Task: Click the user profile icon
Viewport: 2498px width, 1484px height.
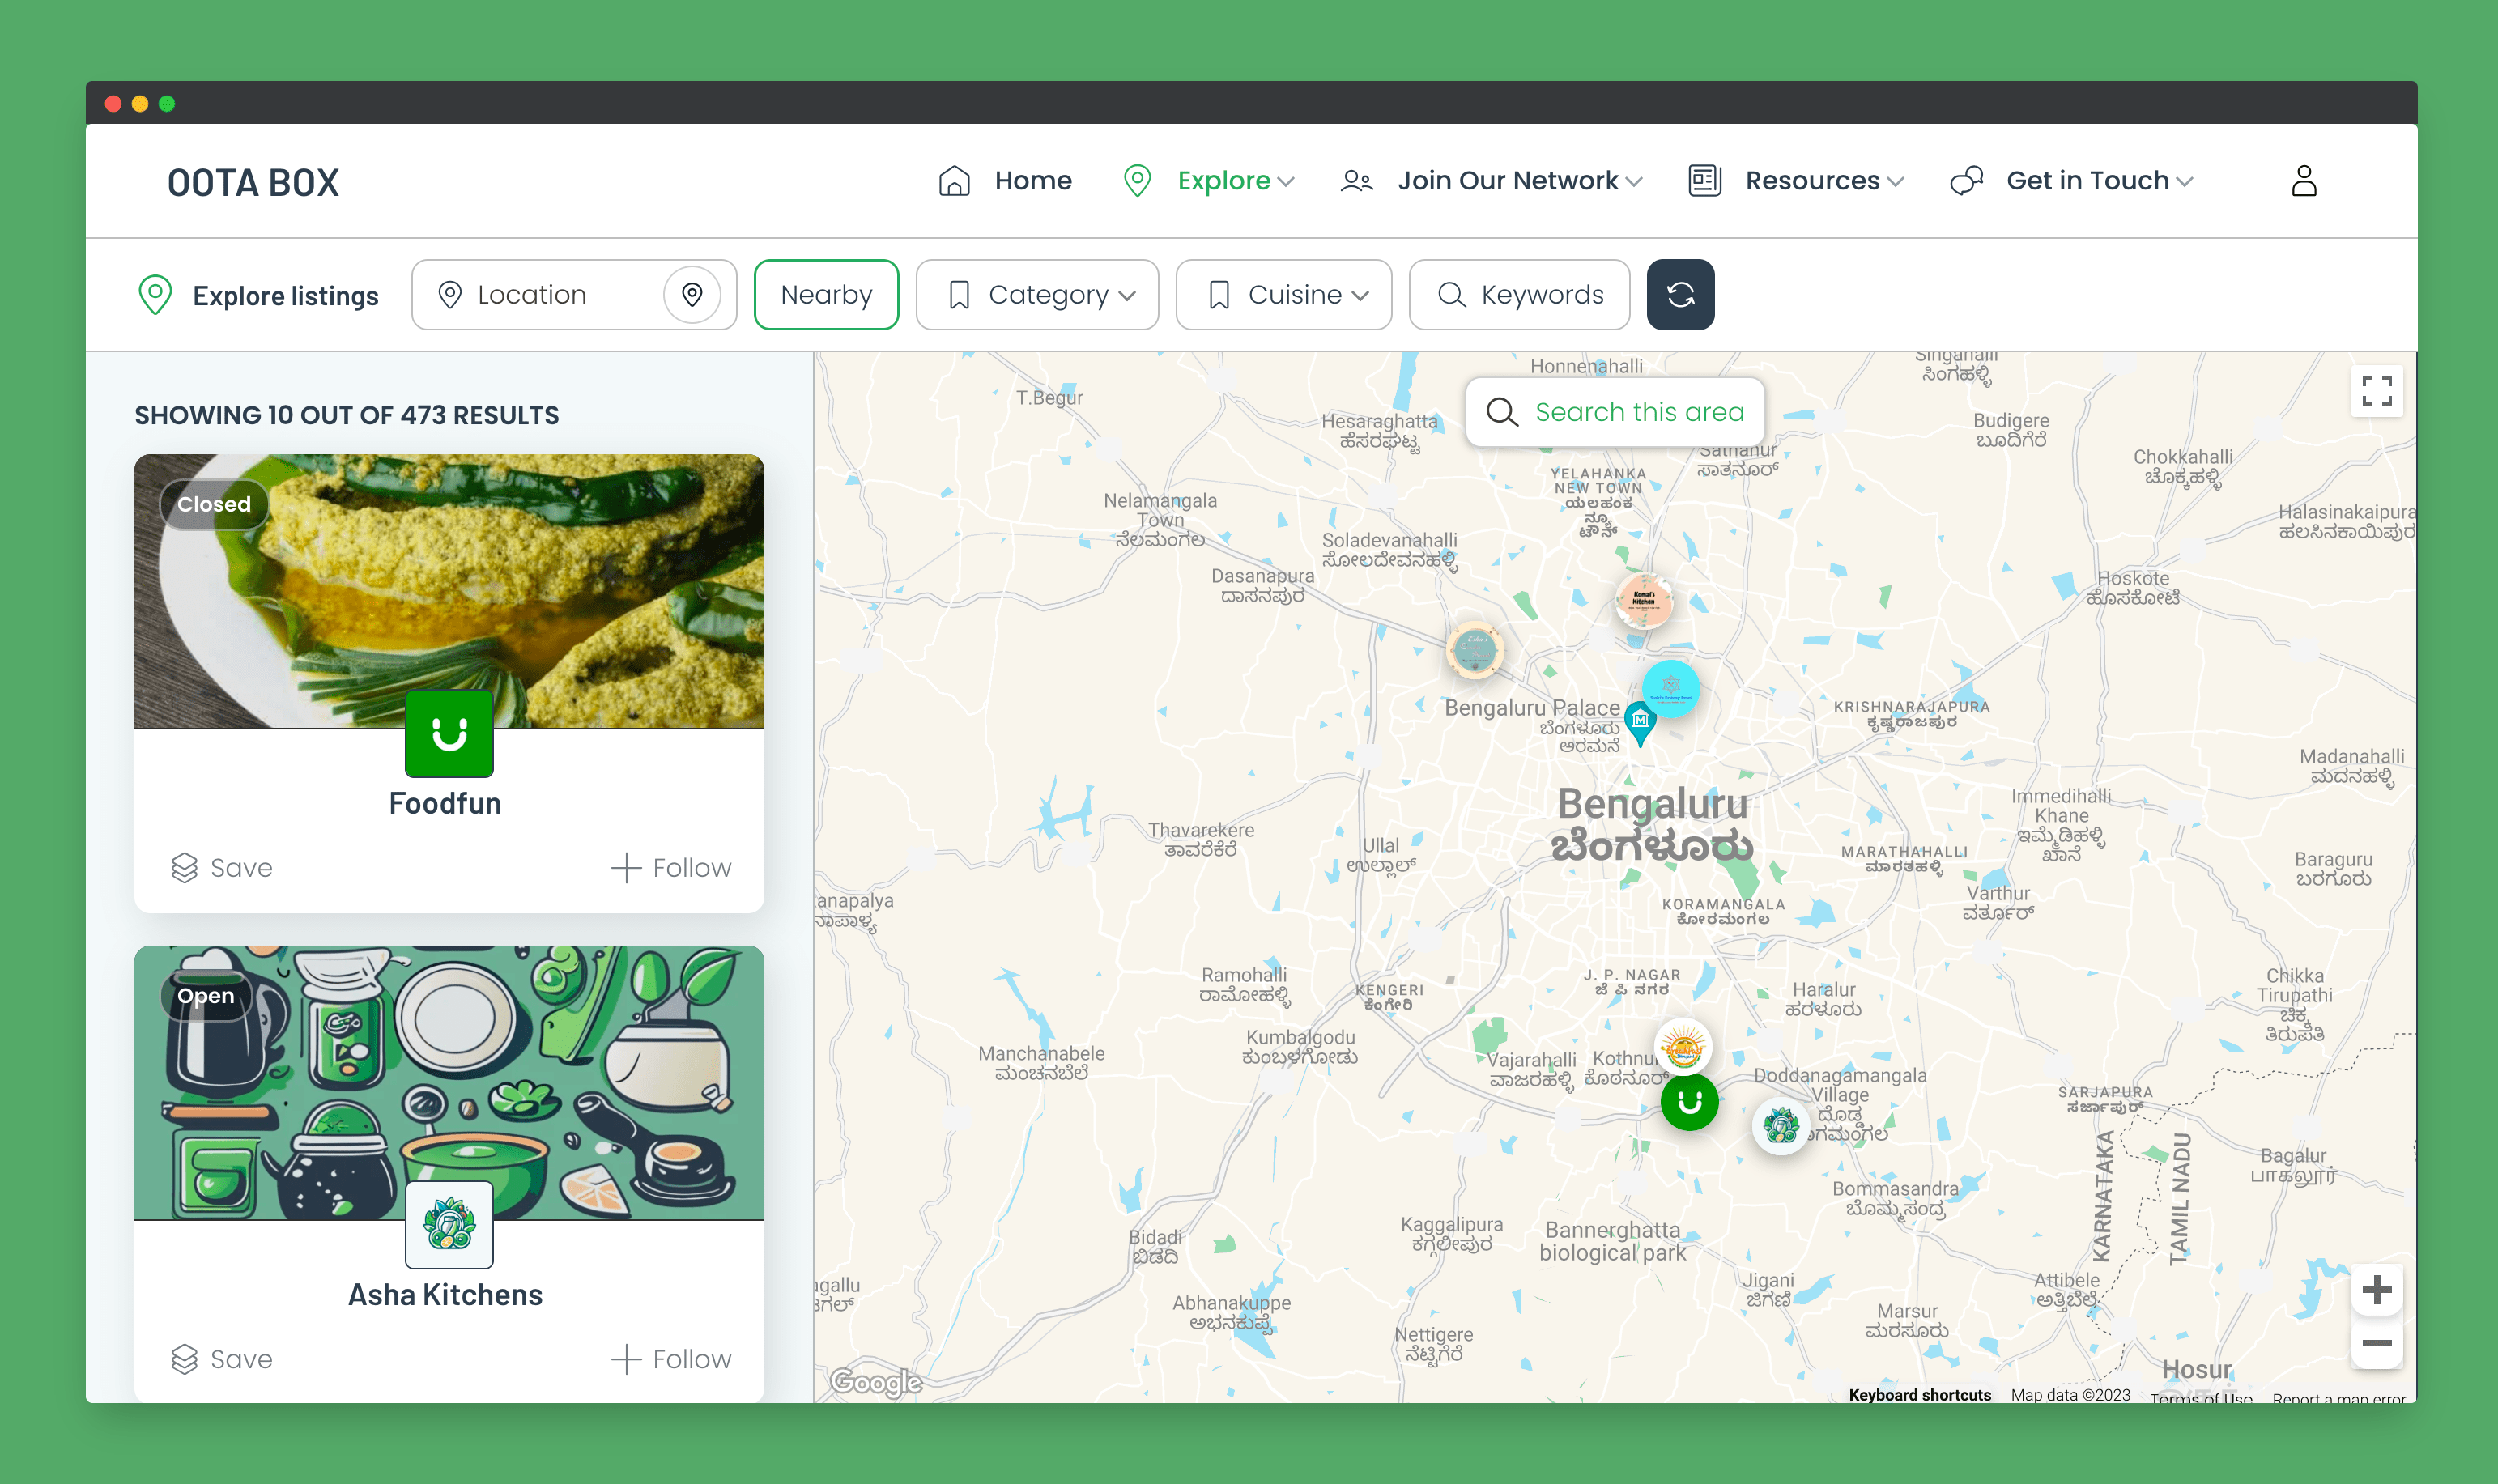Action: coord(2303,181)
